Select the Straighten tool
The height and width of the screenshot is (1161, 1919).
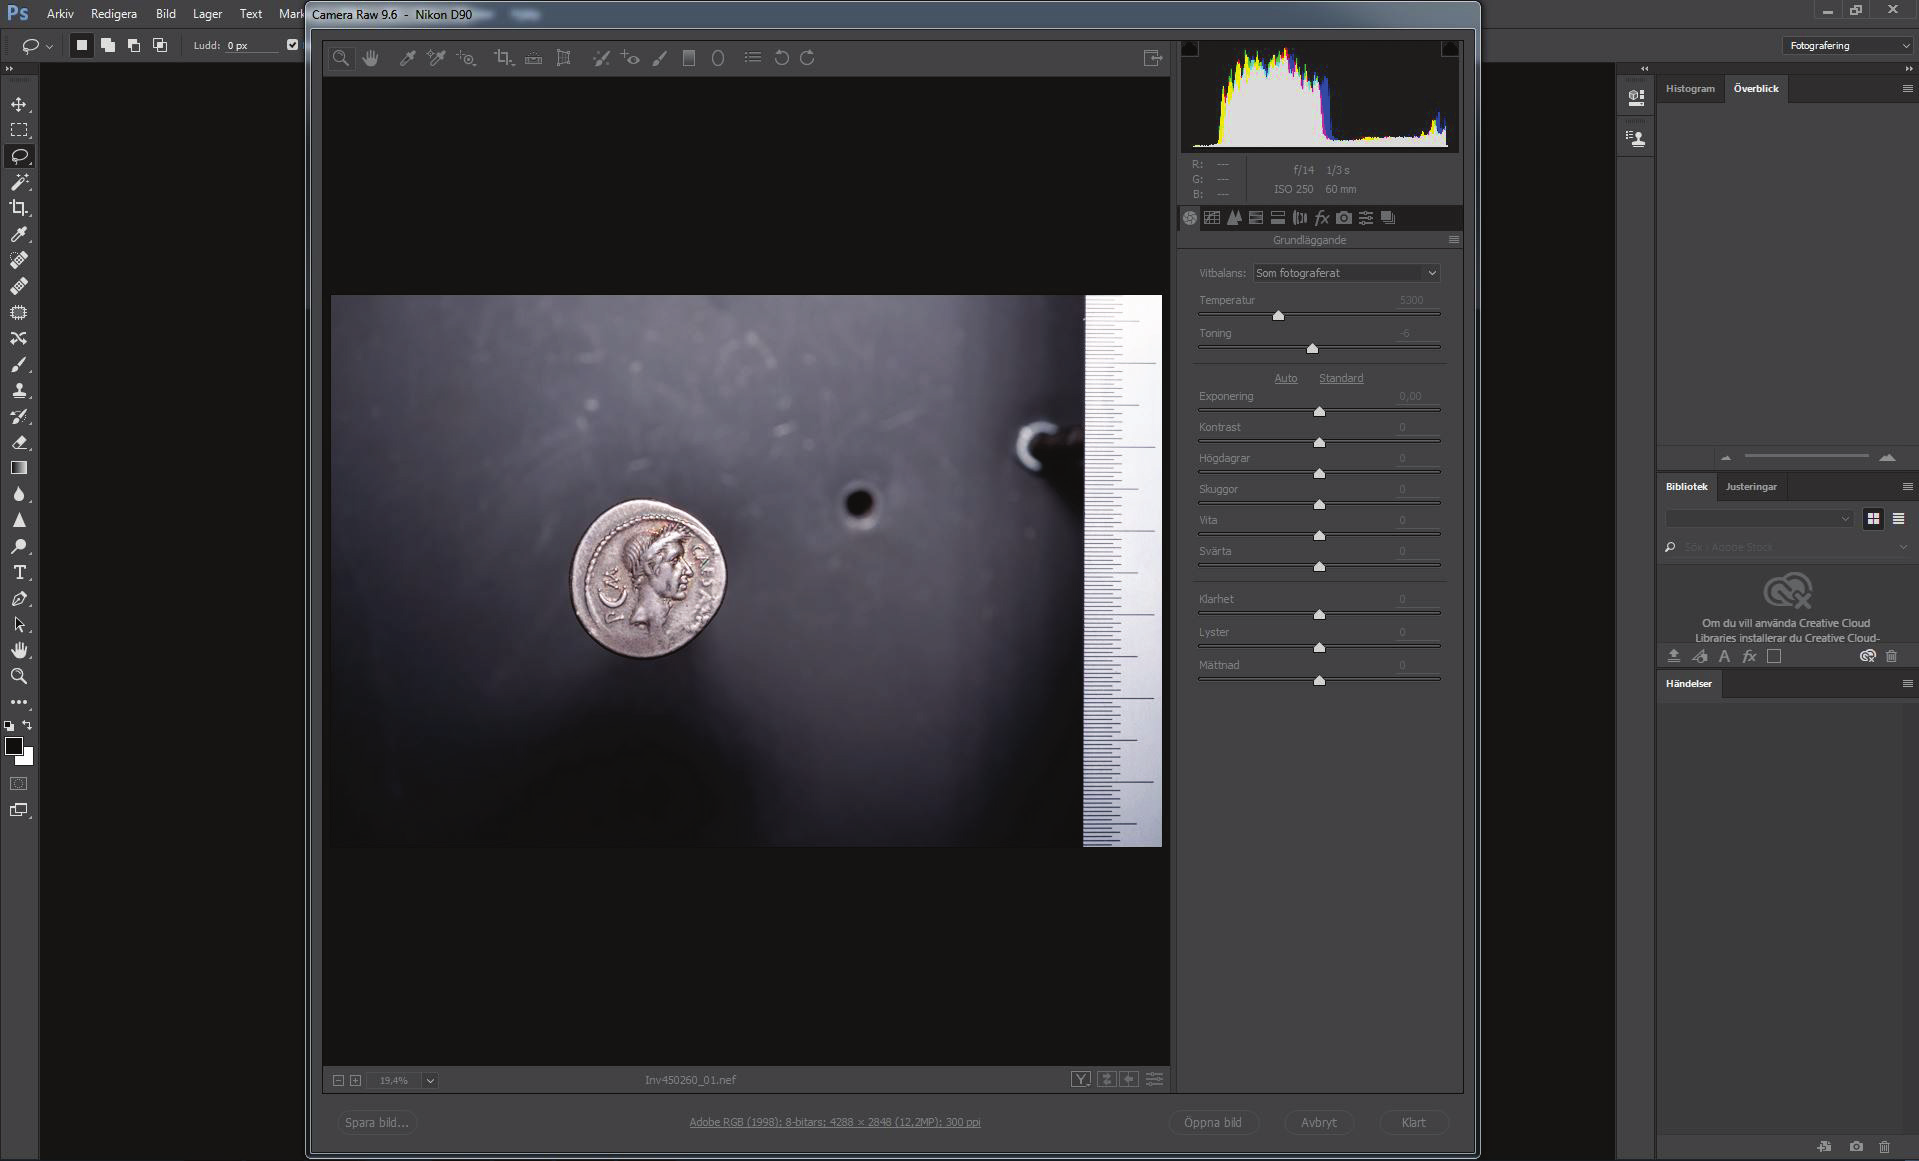534,58
